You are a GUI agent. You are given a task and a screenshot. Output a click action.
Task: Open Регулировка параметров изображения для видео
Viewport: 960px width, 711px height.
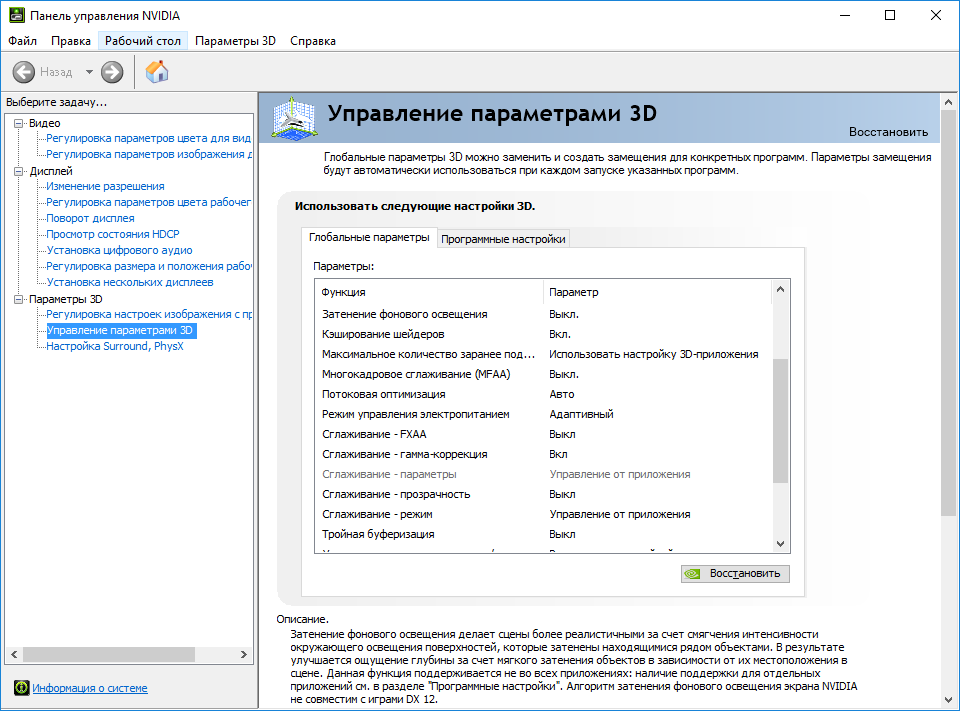[x=149, y=154]
